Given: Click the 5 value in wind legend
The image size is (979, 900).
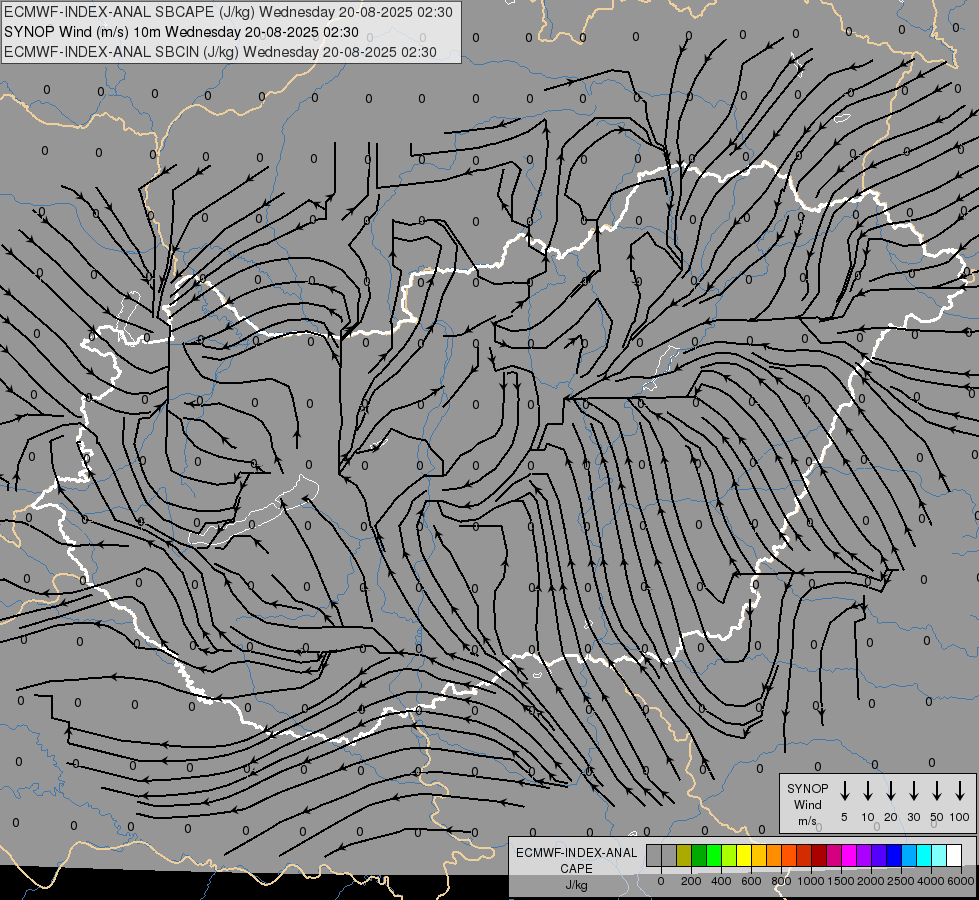Looking at the screenshot, I should click(844, 817).
